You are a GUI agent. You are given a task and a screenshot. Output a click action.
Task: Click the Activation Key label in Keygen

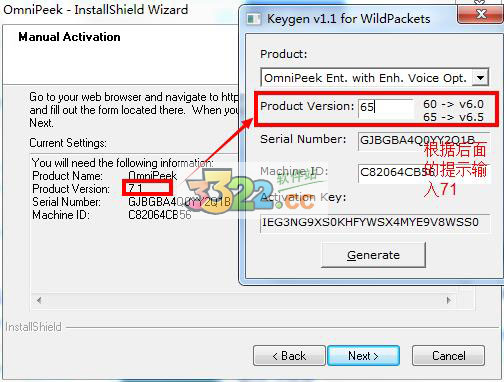point(303,197)
